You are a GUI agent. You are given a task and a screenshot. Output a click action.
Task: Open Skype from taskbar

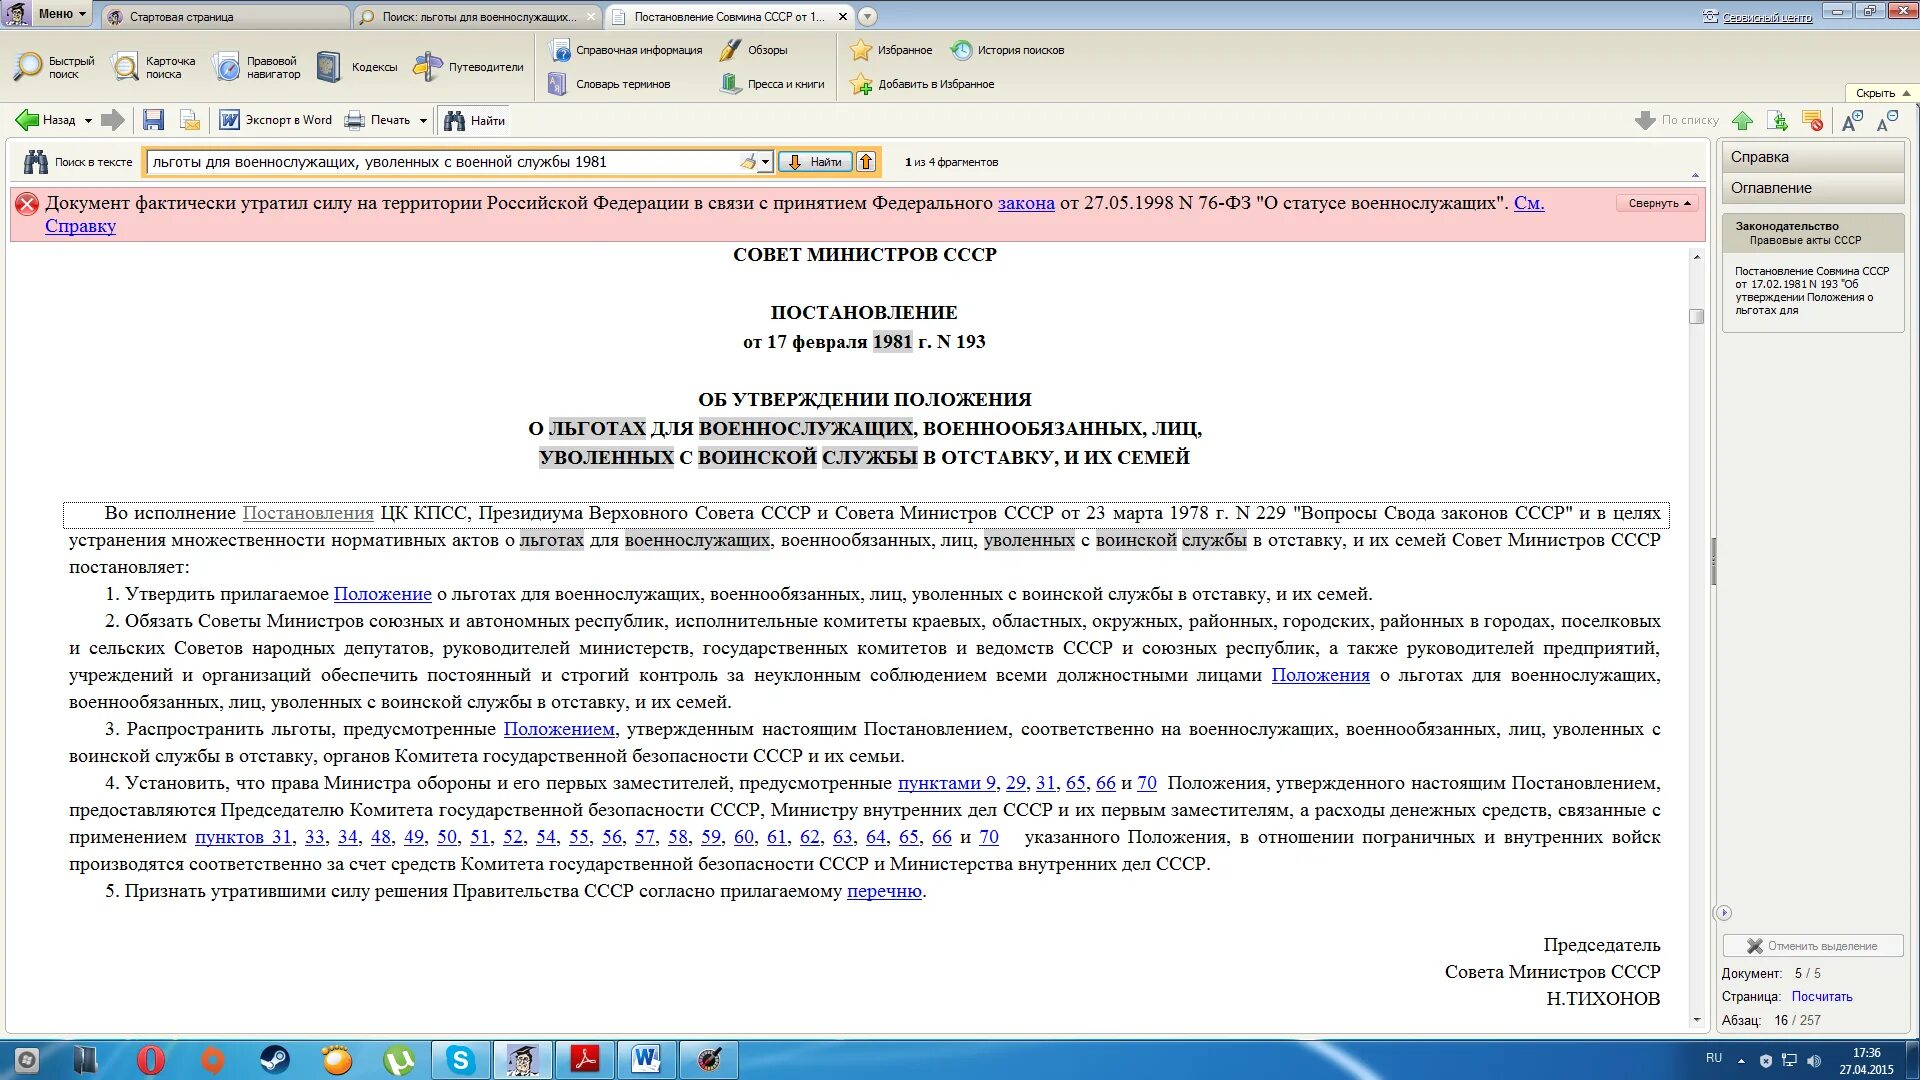[x=459, y=1060]
